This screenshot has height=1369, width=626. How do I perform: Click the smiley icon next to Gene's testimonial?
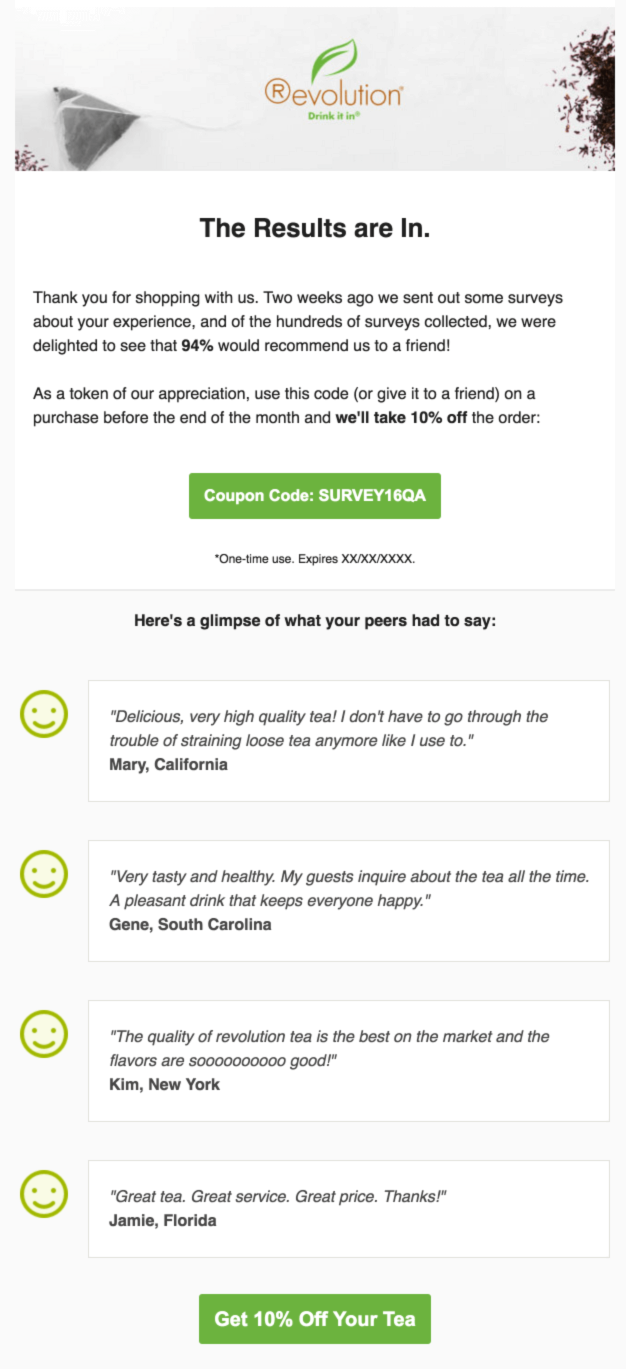coord(44,875)
